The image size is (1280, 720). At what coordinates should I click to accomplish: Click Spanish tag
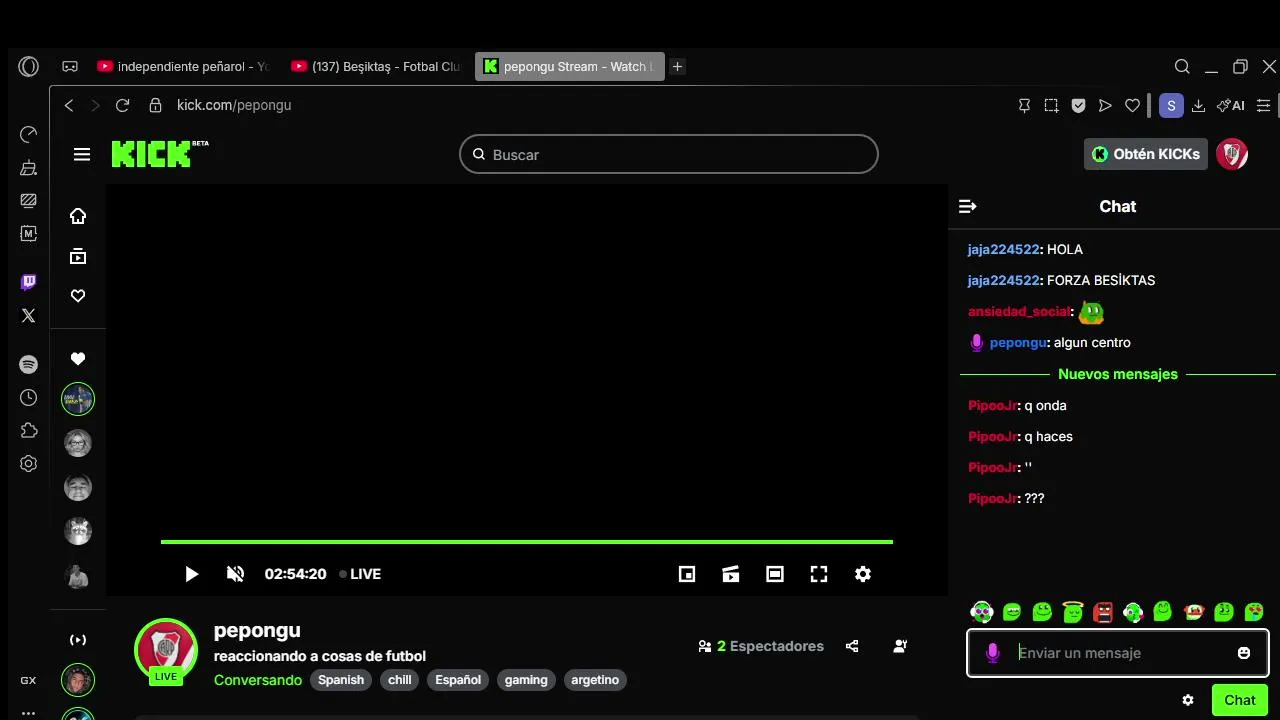pyautogui.click(x=341, y=680)
